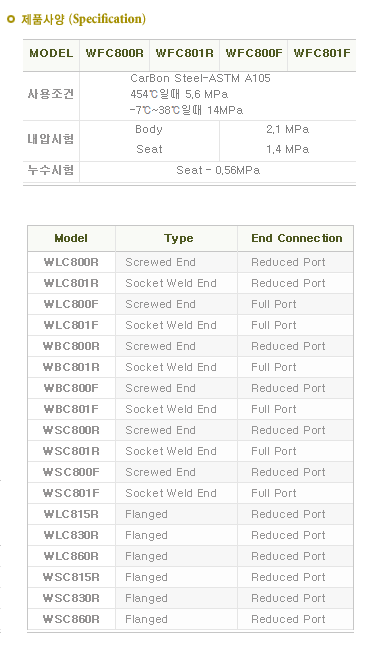The image size is (374, 647).
Task: Select the WFC800R column header
Action: tap(114, 53)
